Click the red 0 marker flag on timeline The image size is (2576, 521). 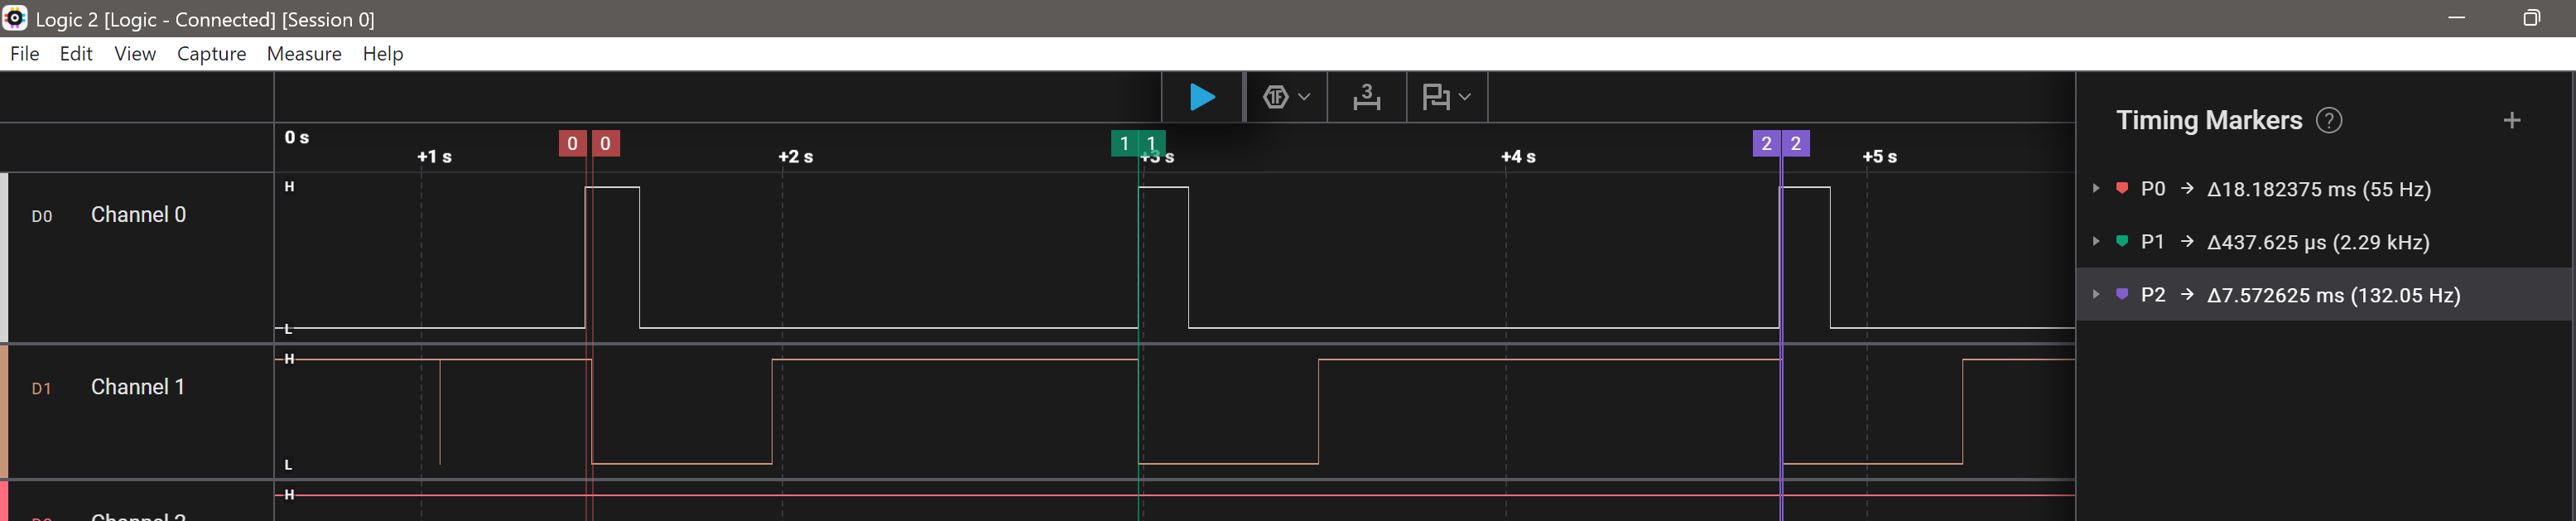pyautogui.click(x=572, y=143)
